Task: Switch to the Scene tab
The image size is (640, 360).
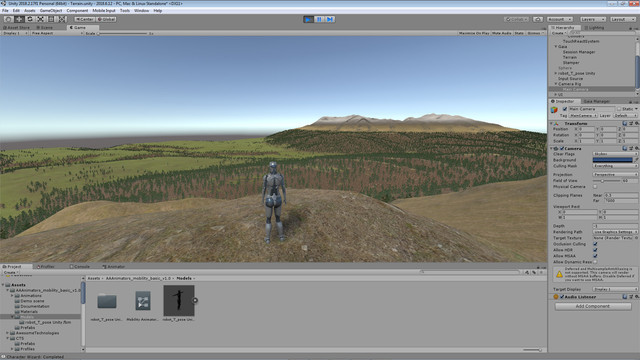Action: (46, 28)
